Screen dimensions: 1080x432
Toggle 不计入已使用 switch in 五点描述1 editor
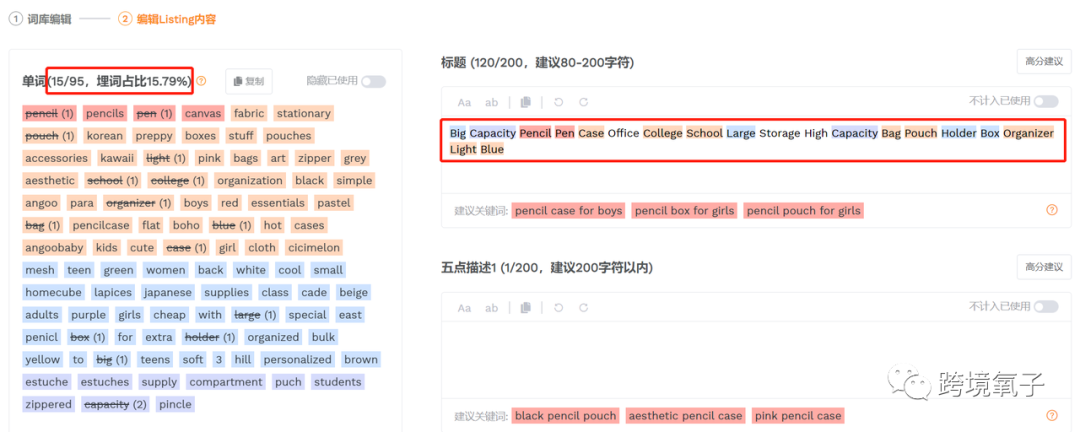pos(1046,307)
